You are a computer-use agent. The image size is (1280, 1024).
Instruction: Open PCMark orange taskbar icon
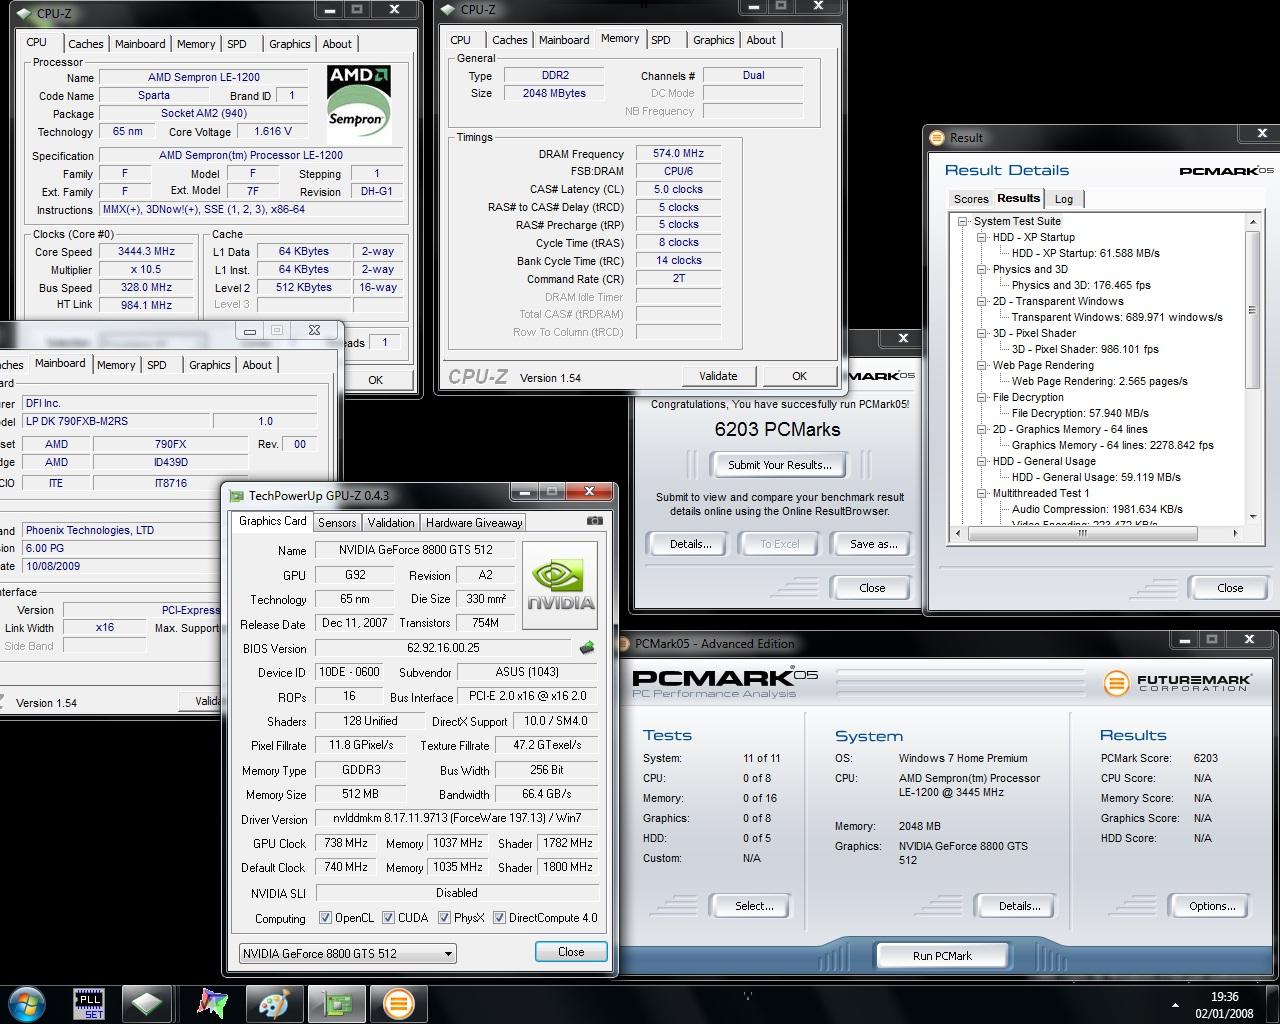397,1003
